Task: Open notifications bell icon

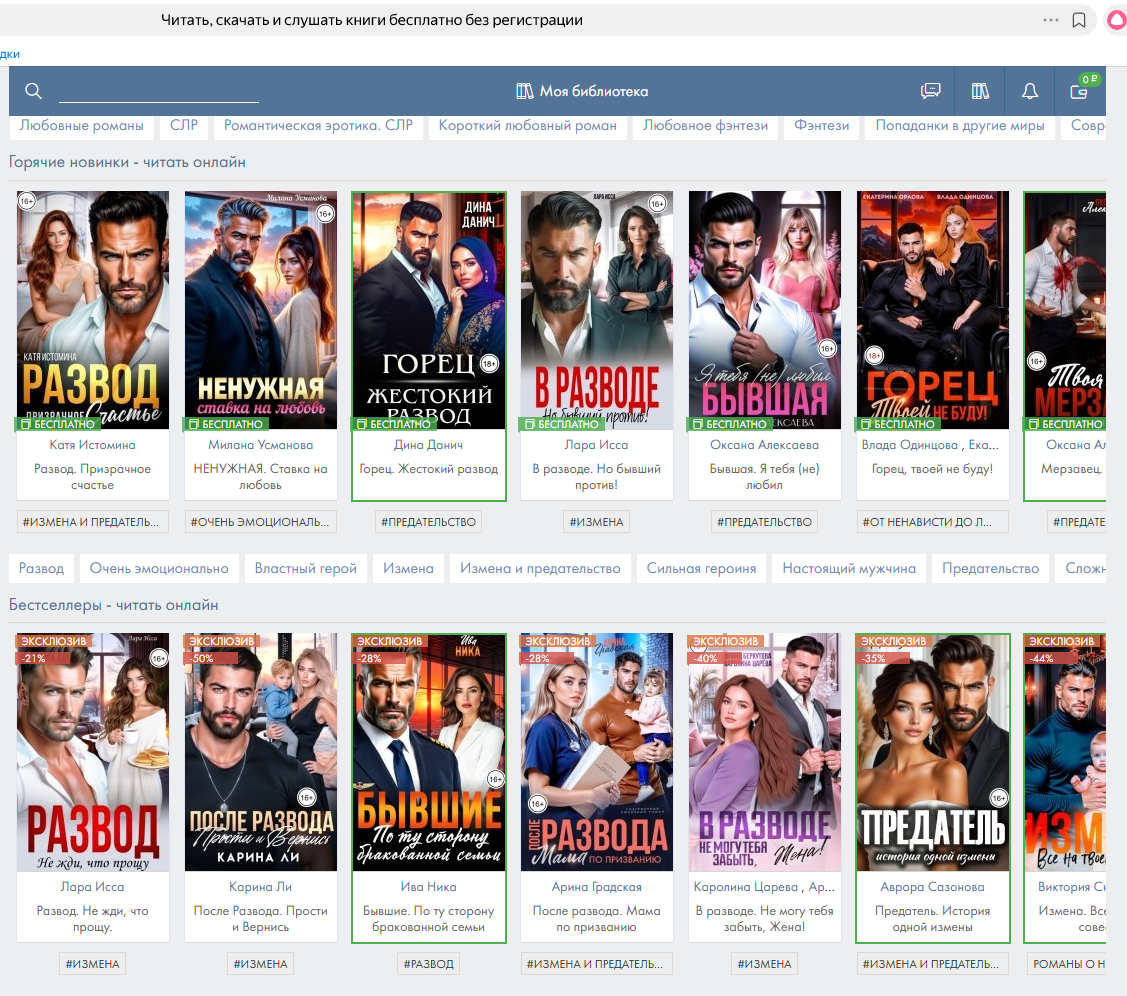Action: click(1030, 91)
